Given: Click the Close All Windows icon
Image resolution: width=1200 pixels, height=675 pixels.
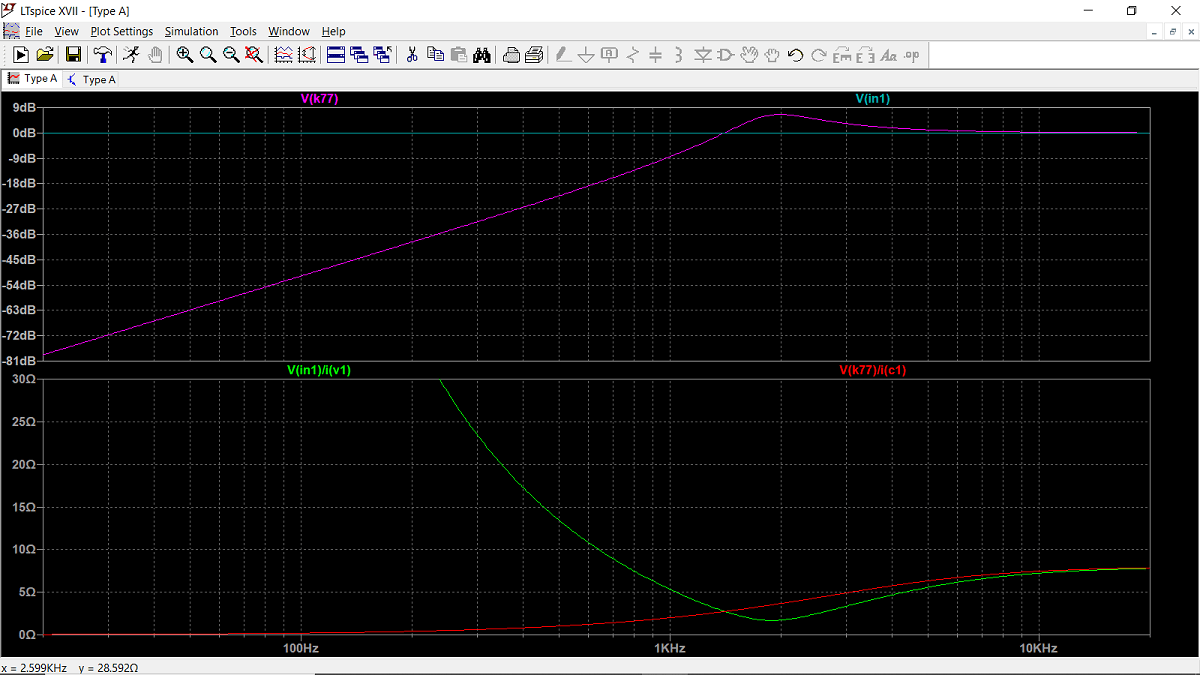Looking at the screenshot, I should [x=382, y=55].
